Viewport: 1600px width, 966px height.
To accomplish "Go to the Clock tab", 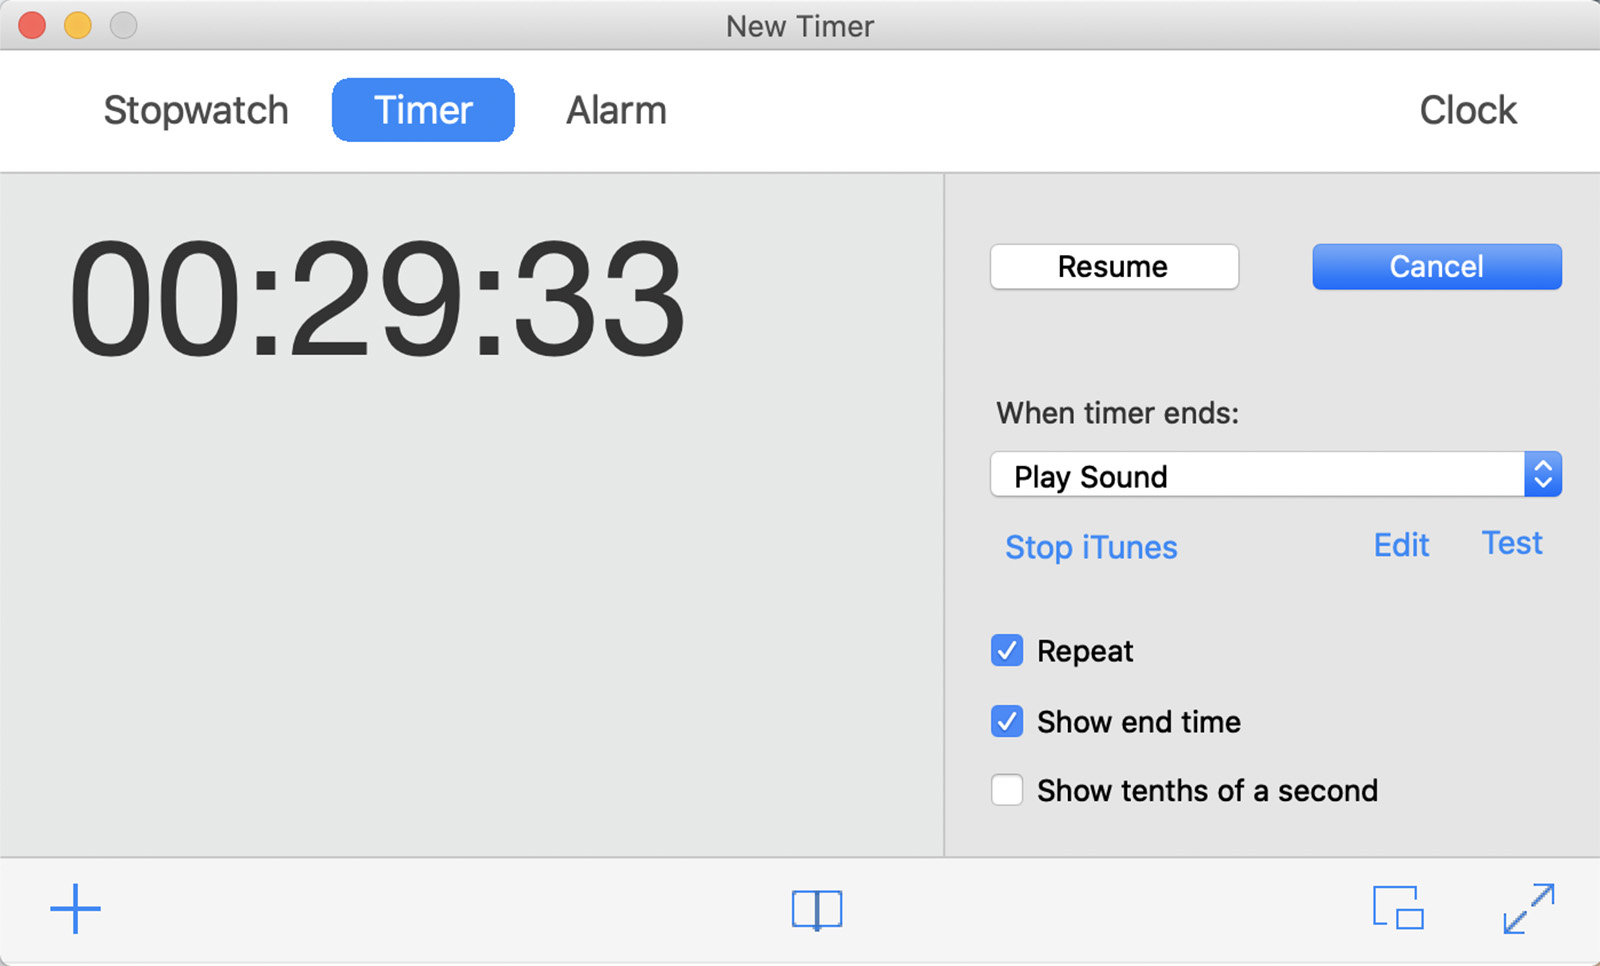I will pyautogui.click(x=1468, y=110).
